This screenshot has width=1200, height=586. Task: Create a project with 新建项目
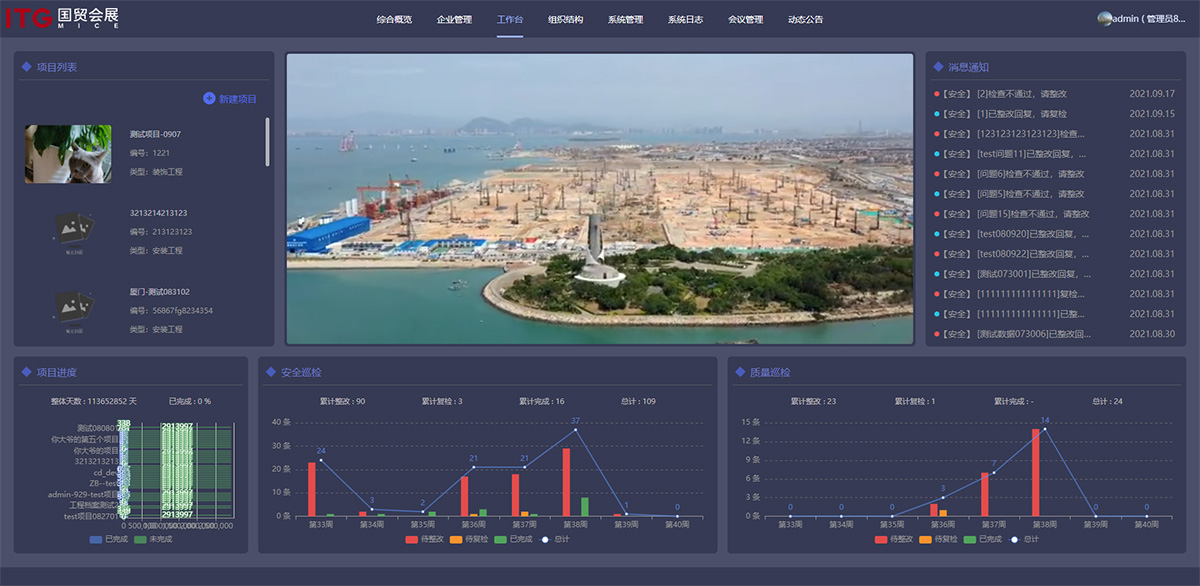[x=230, y=98]
